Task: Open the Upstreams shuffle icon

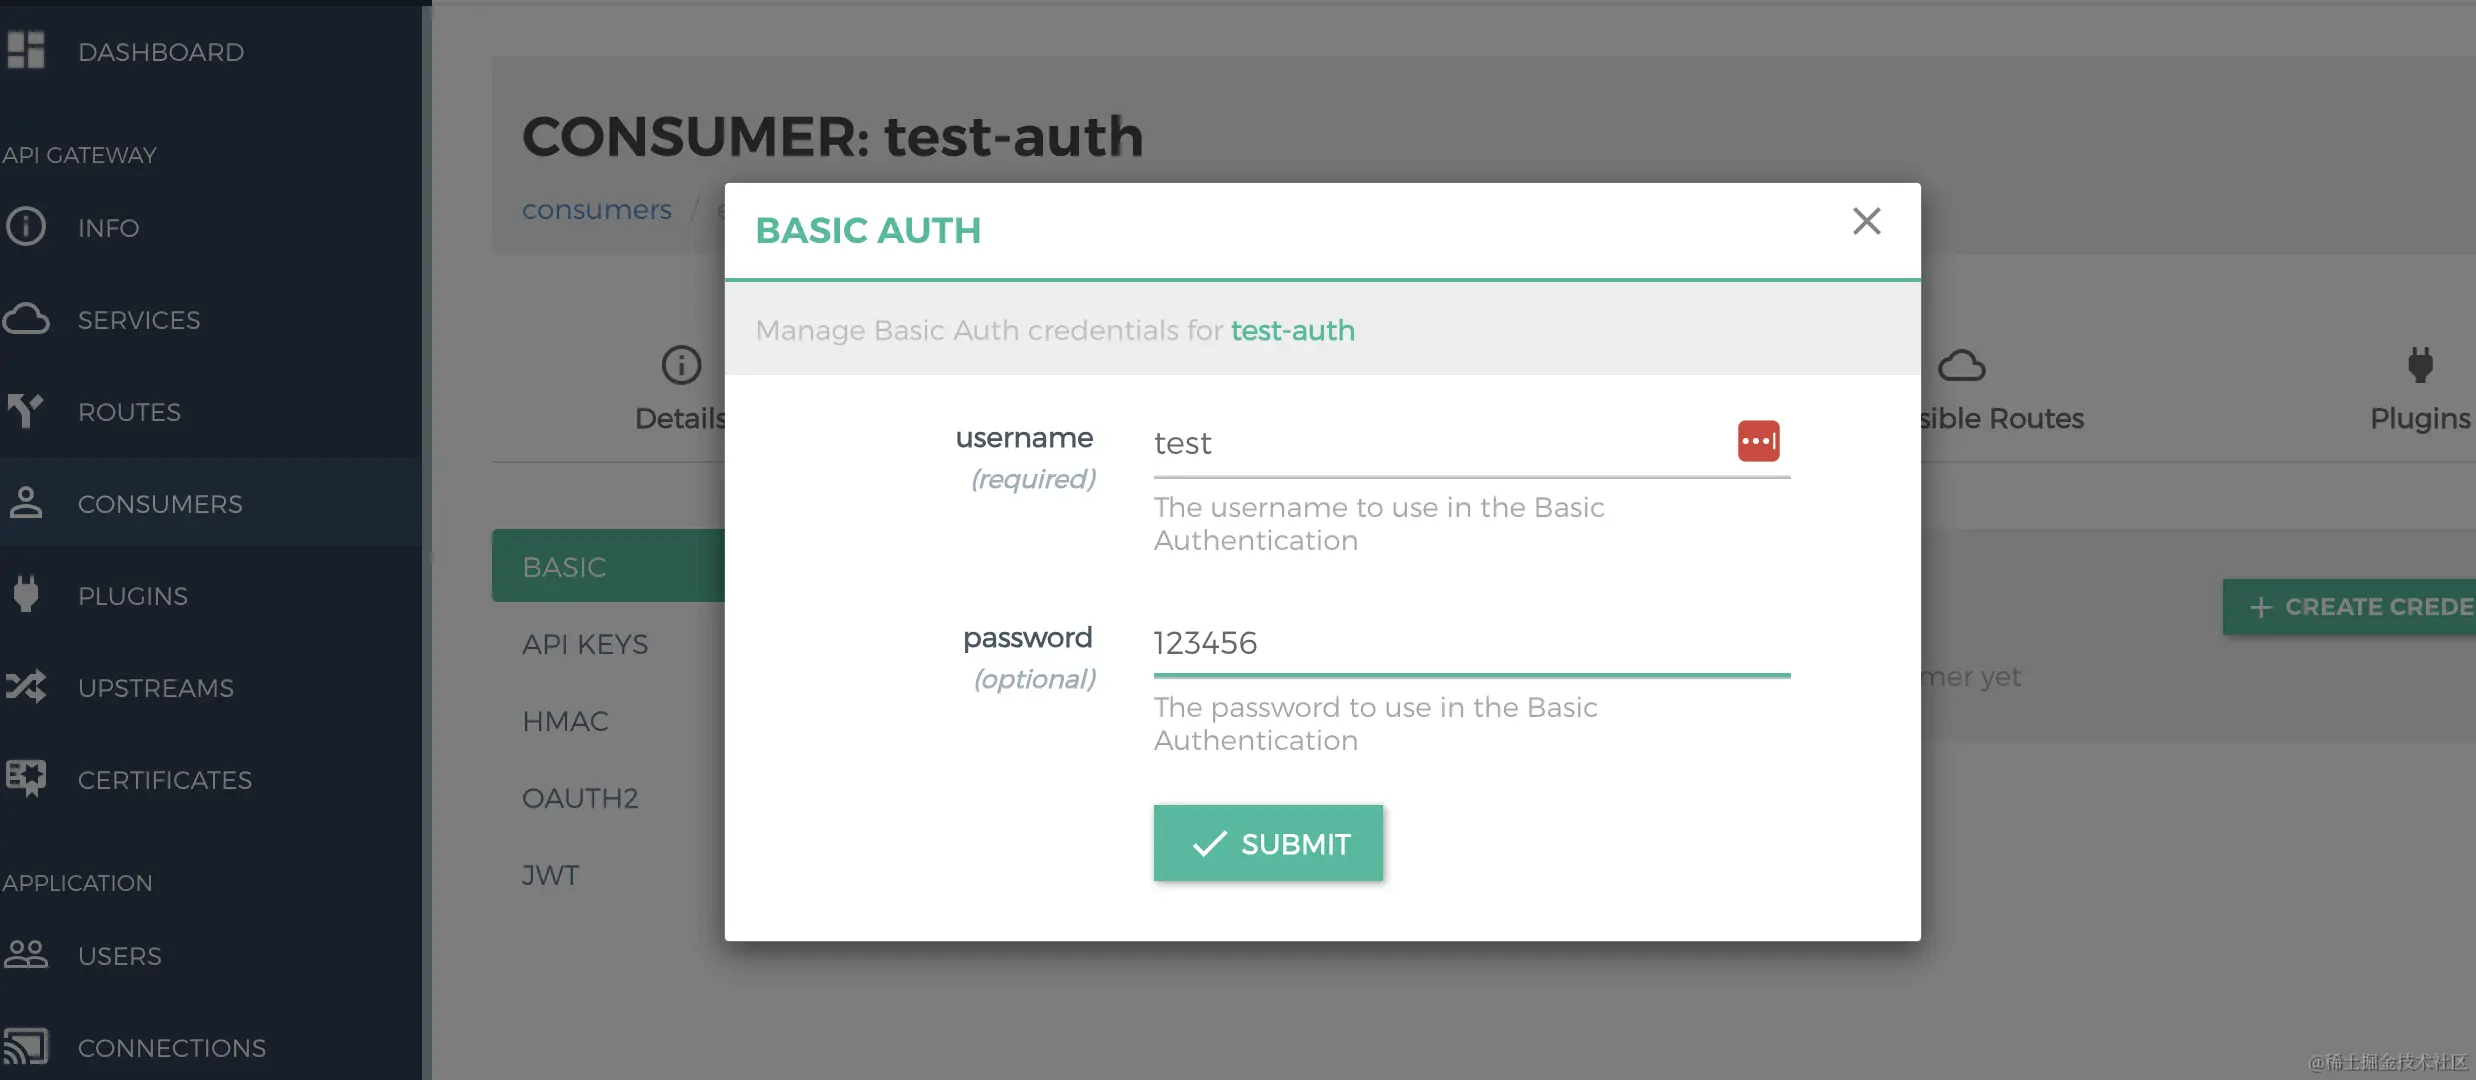Action: click(x=26, y=686)
